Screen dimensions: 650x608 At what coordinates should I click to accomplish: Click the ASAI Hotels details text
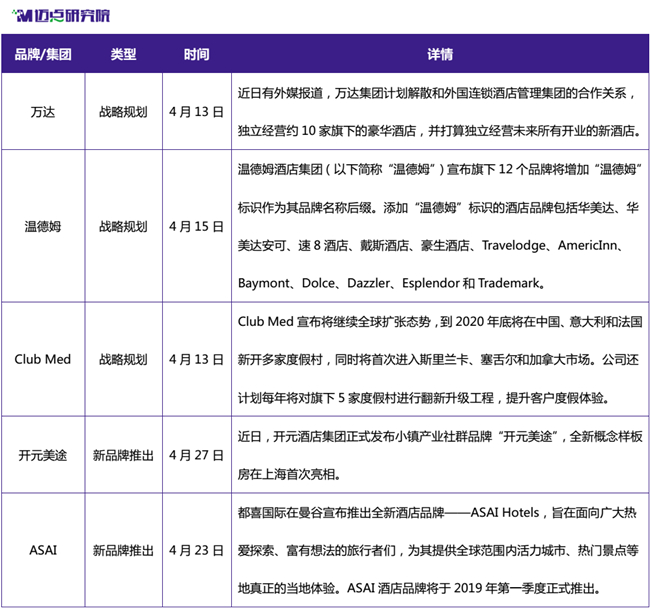[438, 550]
